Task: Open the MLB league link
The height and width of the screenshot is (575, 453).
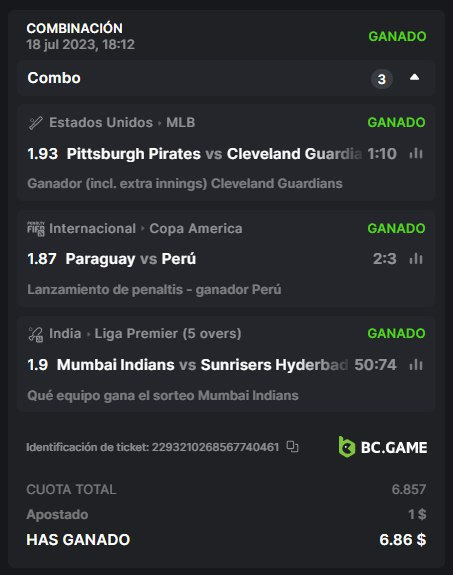Action: tap(180, 122)
